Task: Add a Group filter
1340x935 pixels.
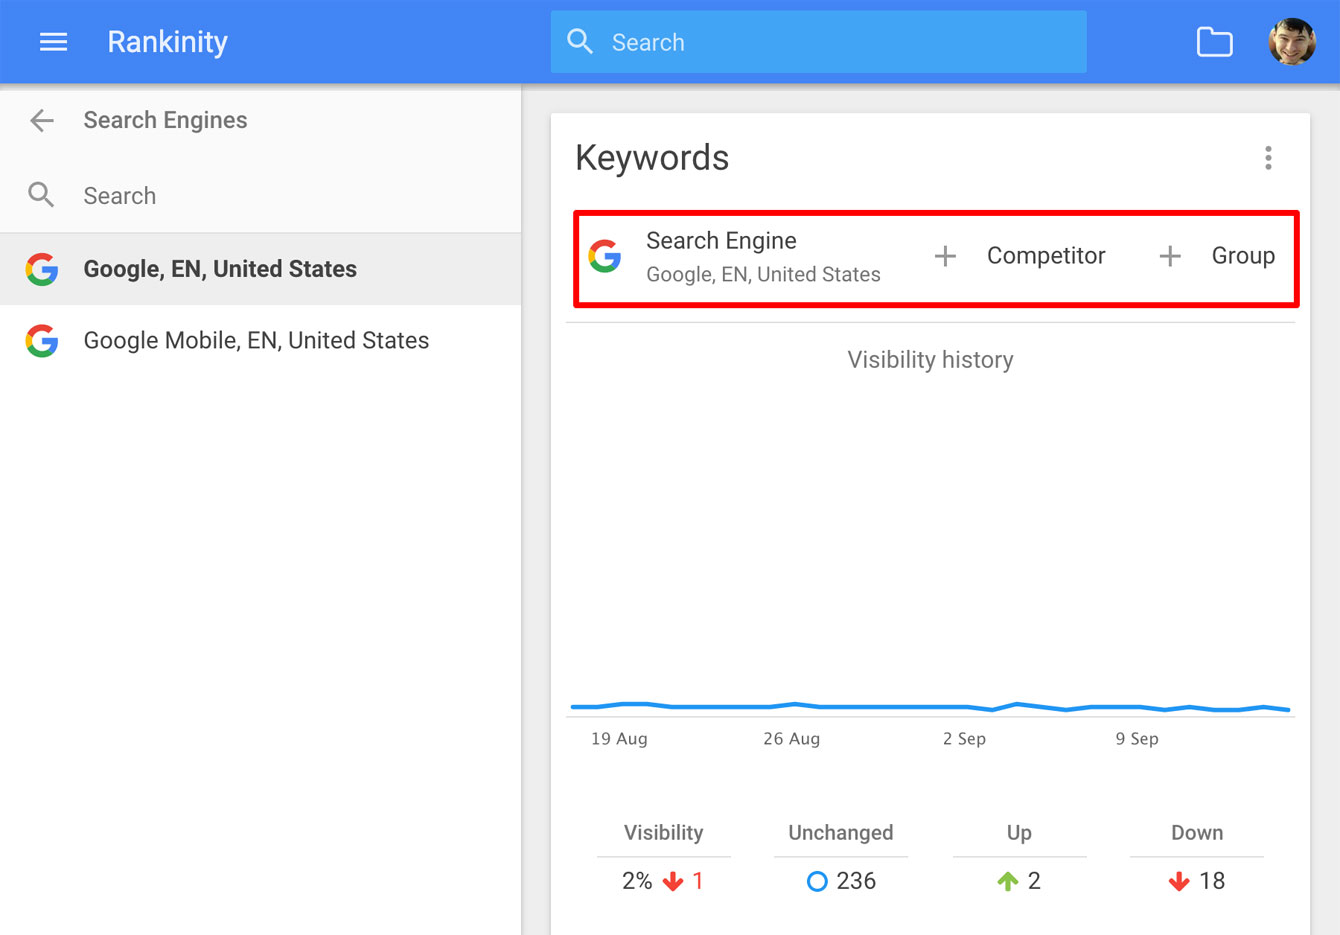Action: click(1217, 257)
